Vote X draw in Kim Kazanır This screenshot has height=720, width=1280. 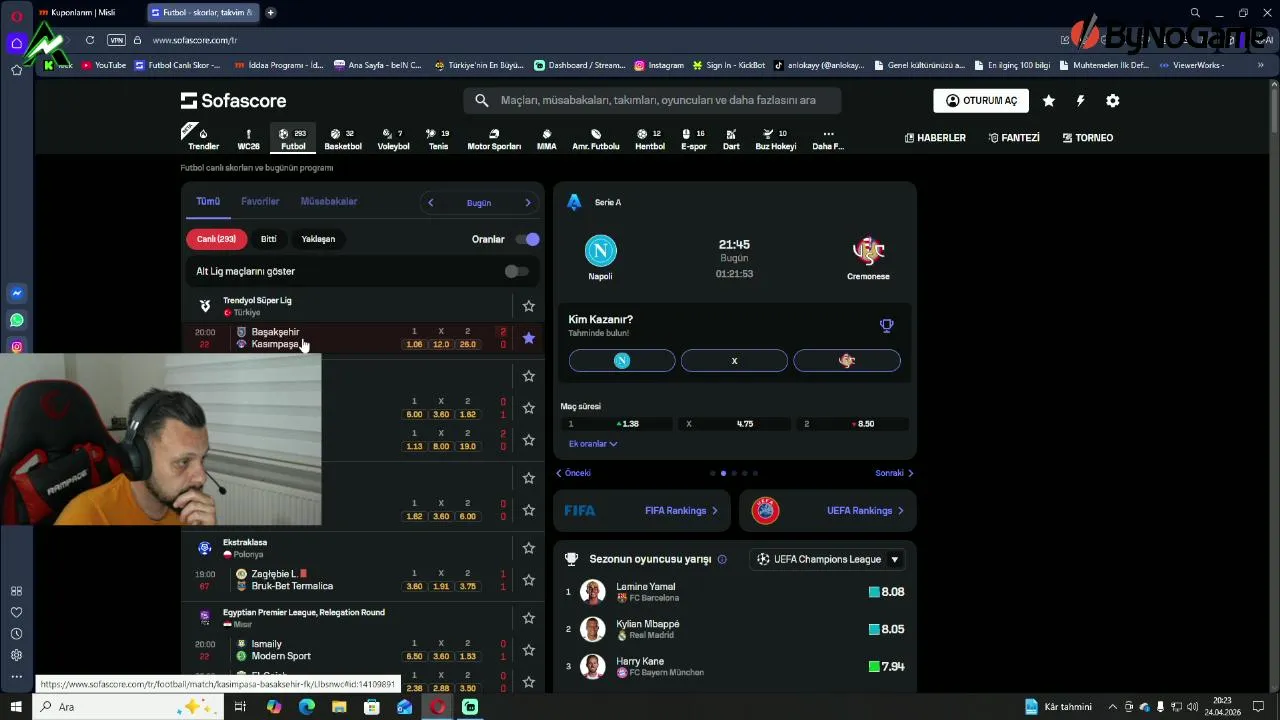pos(734,361)
